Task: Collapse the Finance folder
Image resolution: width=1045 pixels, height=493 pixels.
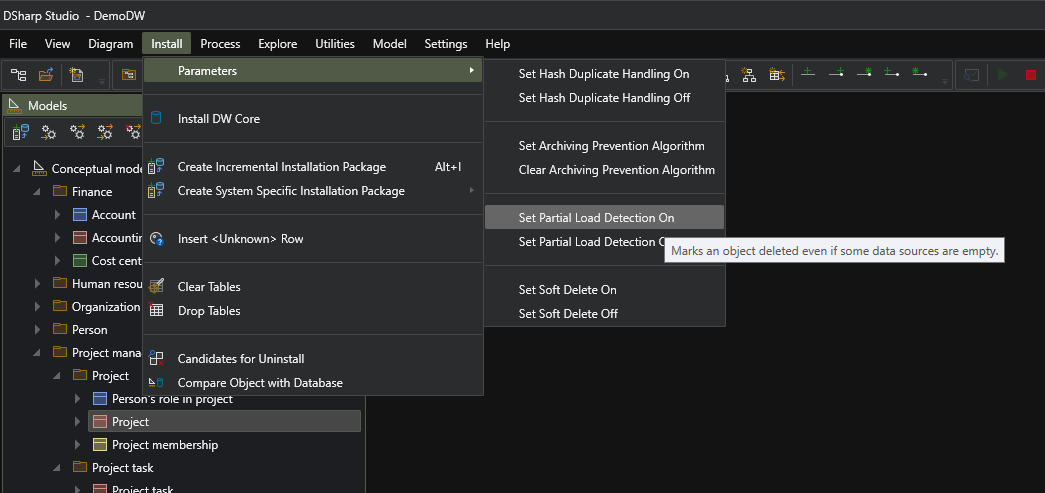Action: pos(37,192)
